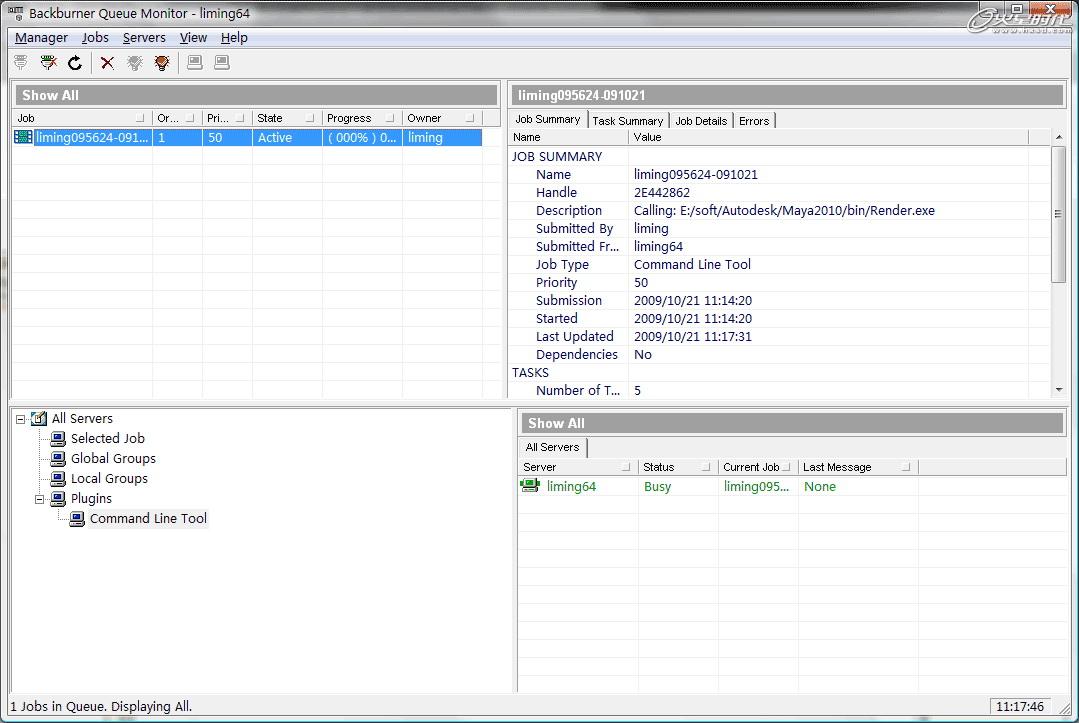Click the Or... column header
The width and height of the screenshot is (1079, 723).
[x=177, y=118]
